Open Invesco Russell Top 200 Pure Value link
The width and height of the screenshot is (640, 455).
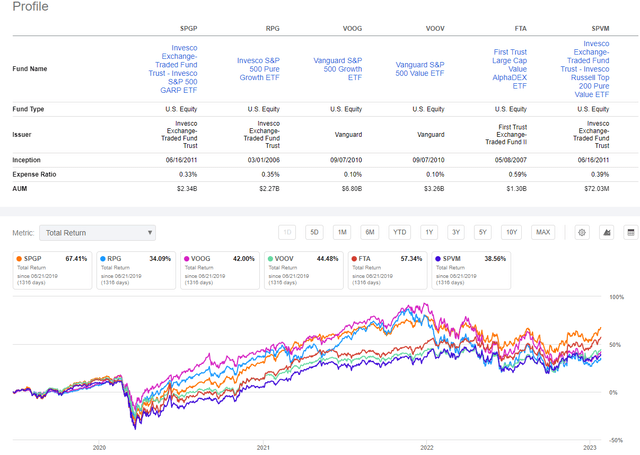pos(585,69)
